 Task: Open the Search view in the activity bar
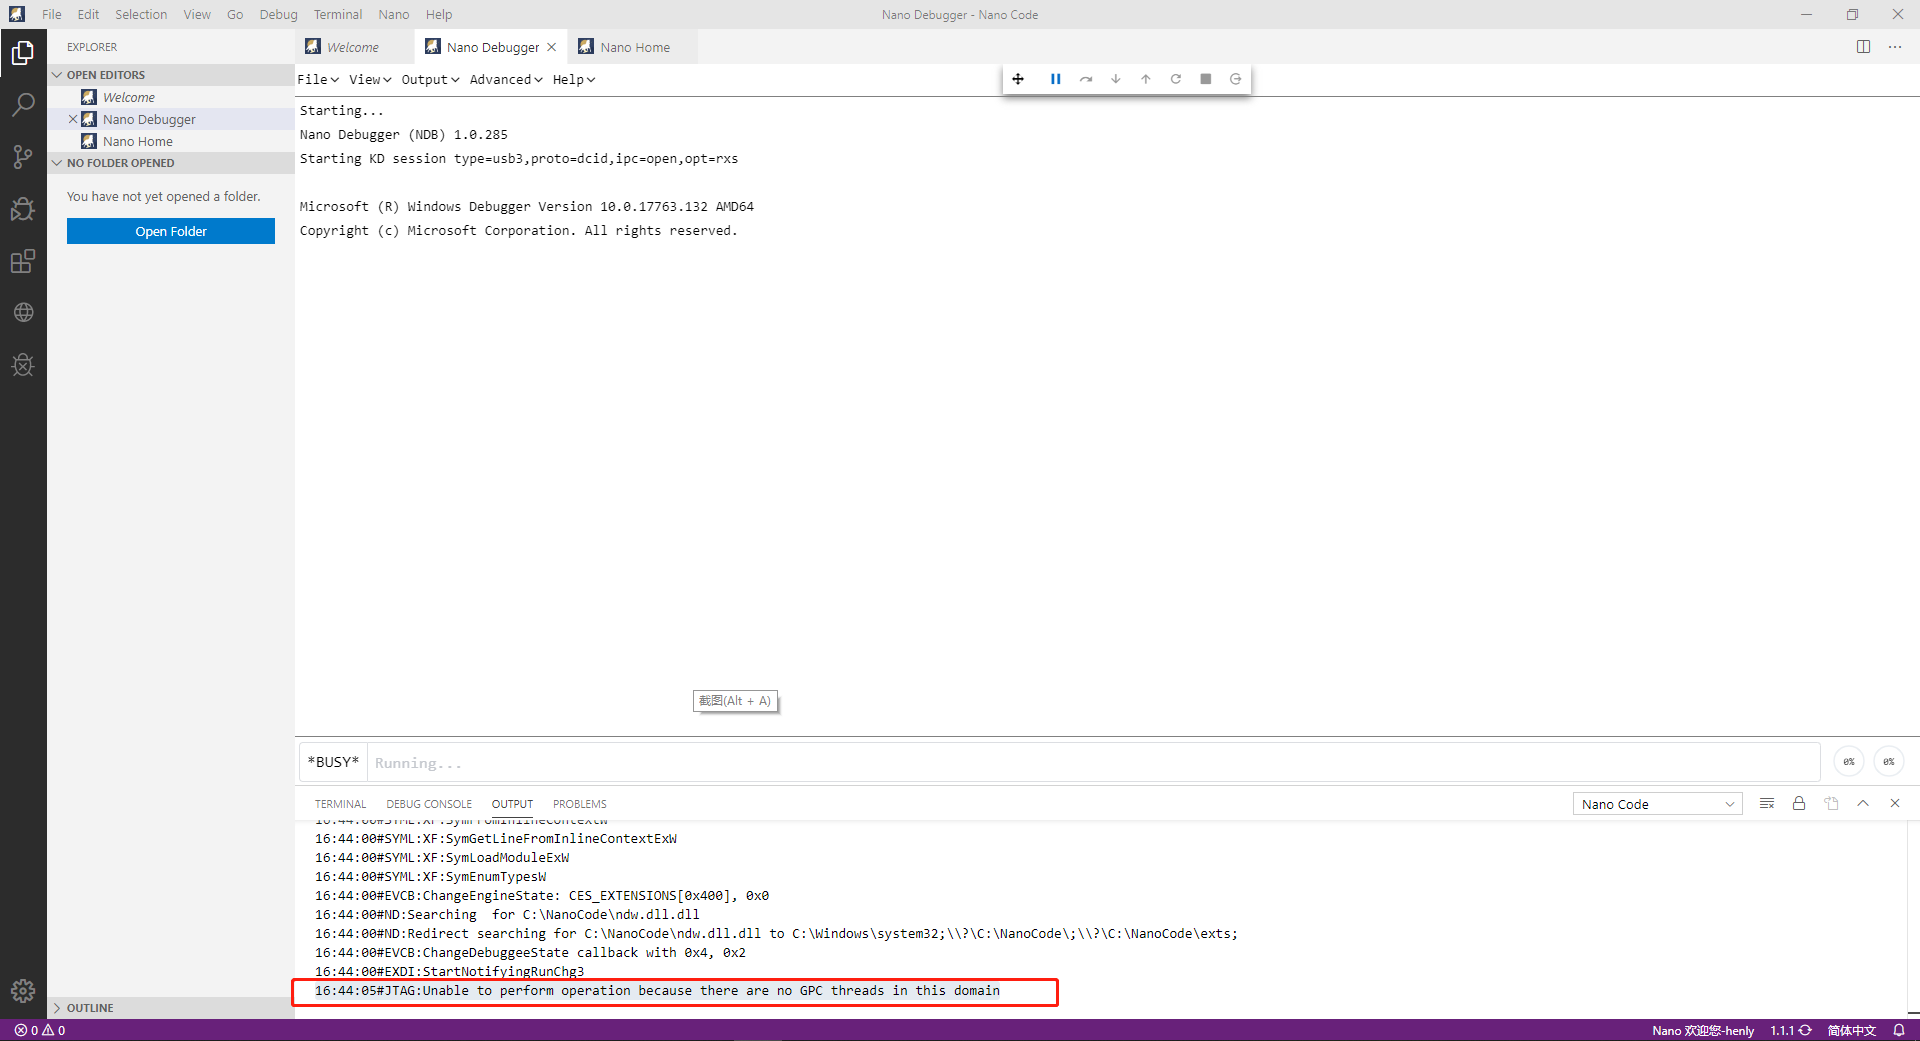point(23,104)
